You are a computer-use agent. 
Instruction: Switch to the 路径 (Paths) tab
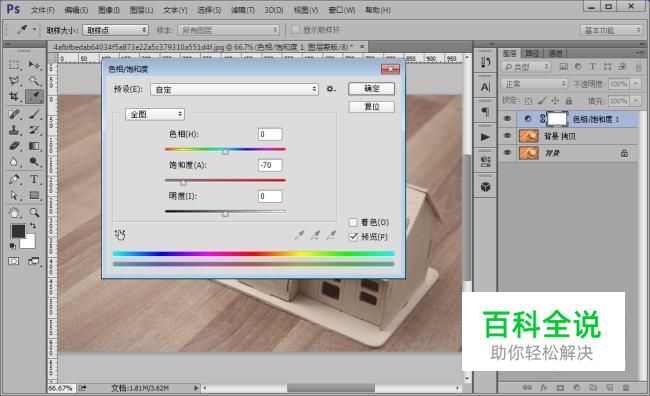coord(532,53)
